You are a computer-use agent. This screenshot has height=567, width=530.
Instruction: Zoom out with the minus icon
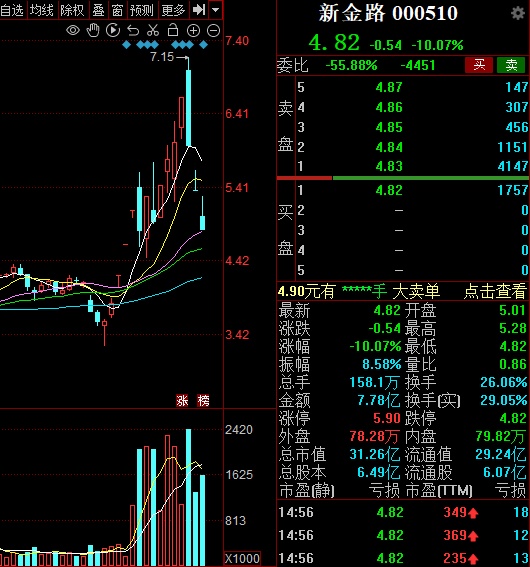pyautogui.click(x=213, y=31)
